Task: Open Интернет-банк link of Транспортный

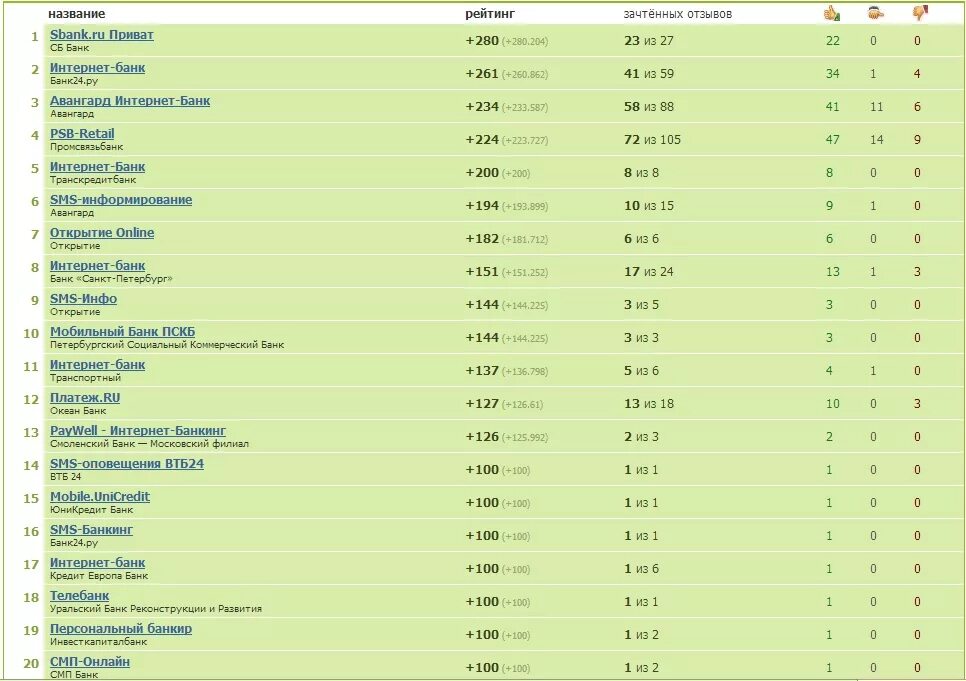Action: click(97, 364)
